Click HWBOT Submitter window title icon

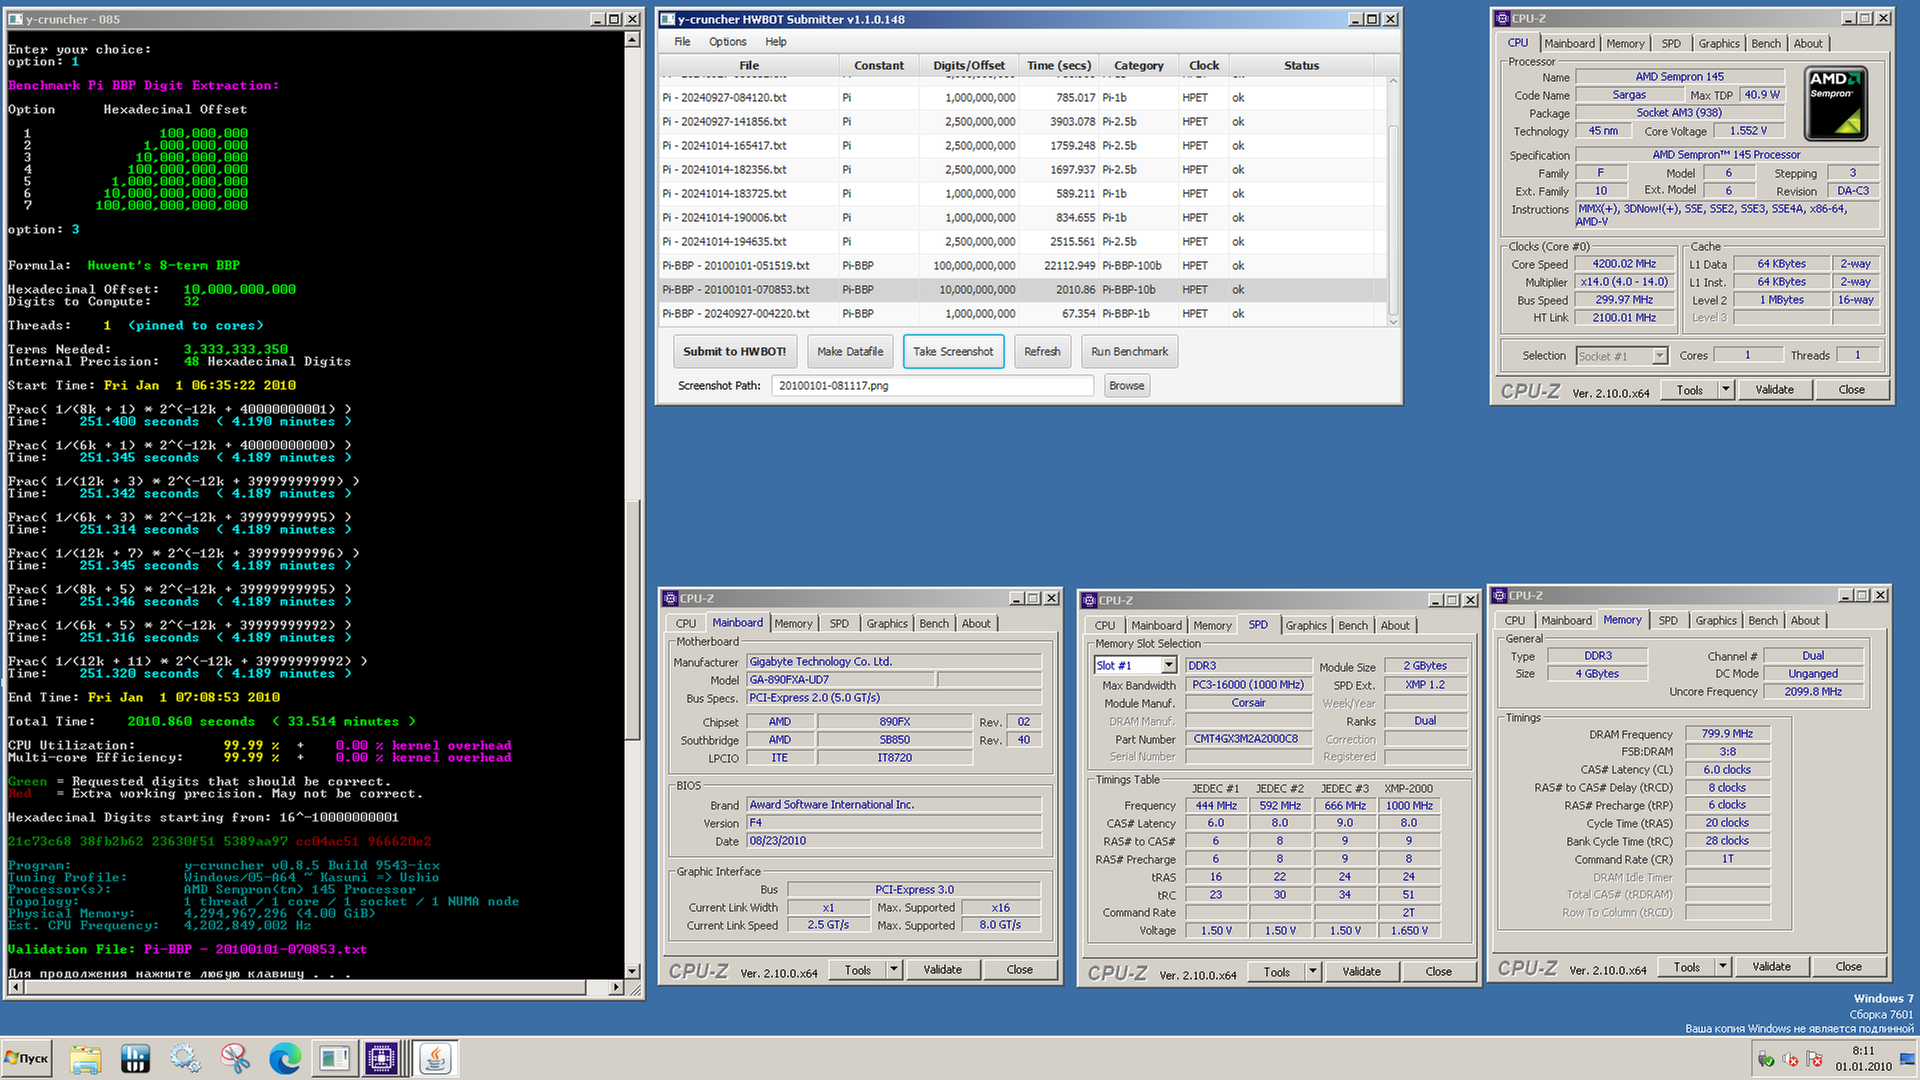pos(668,19)
